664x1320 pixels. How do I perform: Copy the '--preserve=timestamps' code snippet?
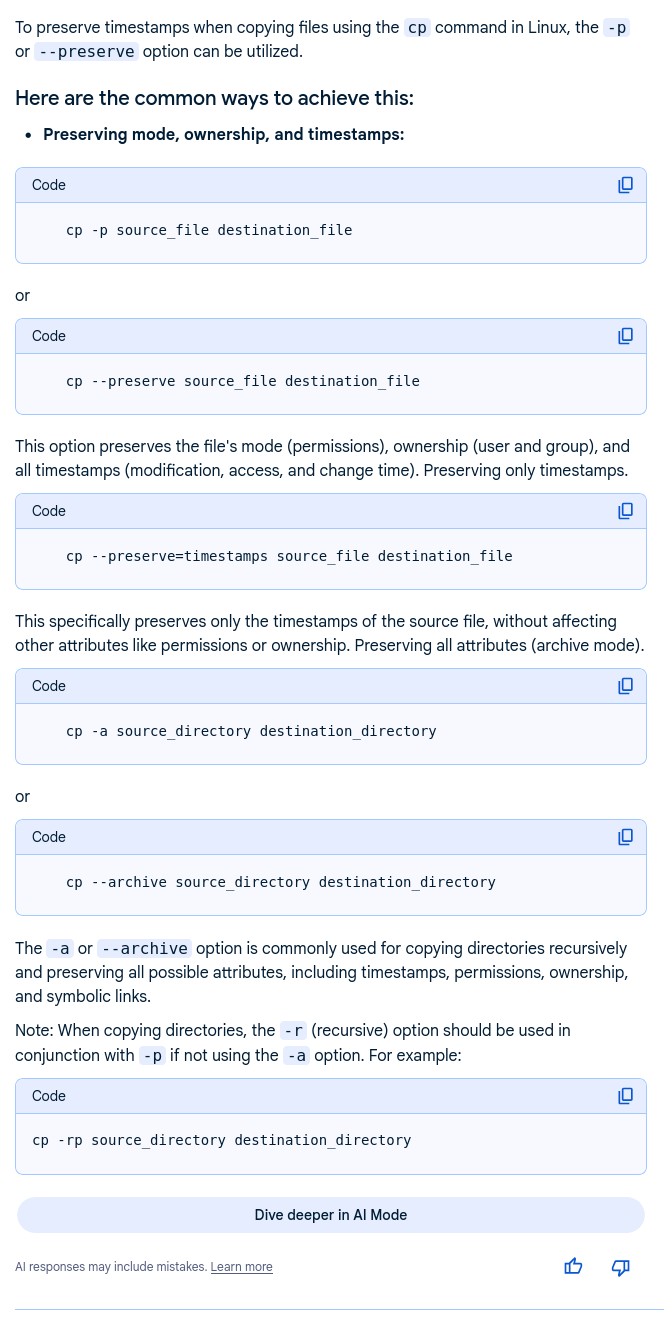point(626,511)
